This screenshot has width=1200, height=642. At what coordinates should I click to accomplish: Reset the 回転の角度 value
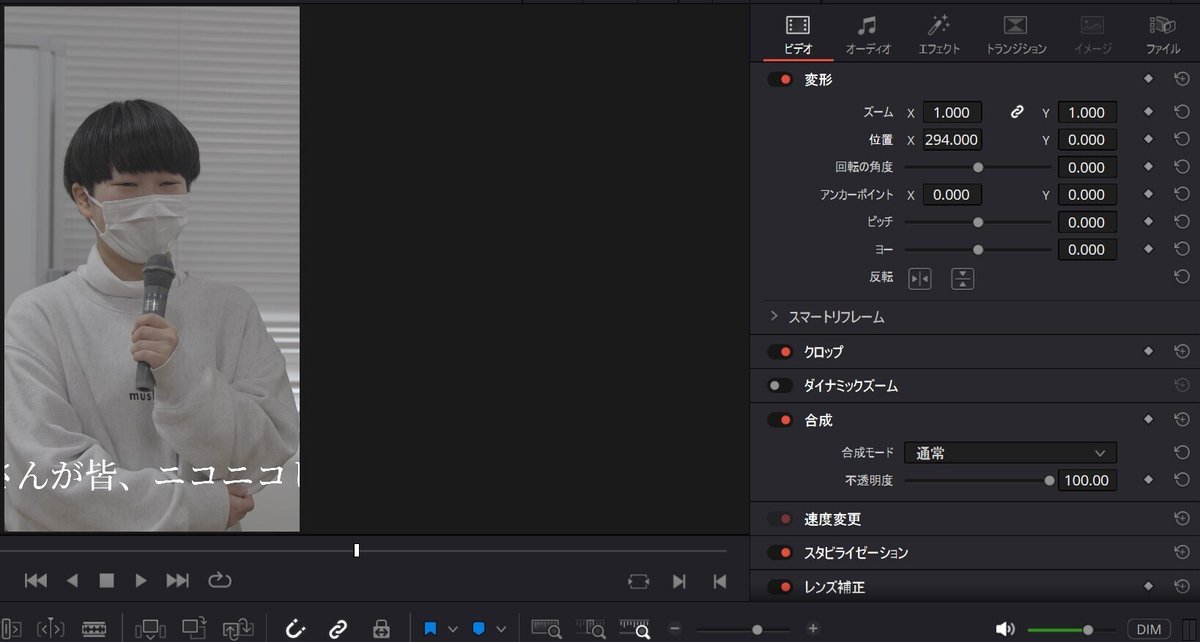tap(1182, 167)
